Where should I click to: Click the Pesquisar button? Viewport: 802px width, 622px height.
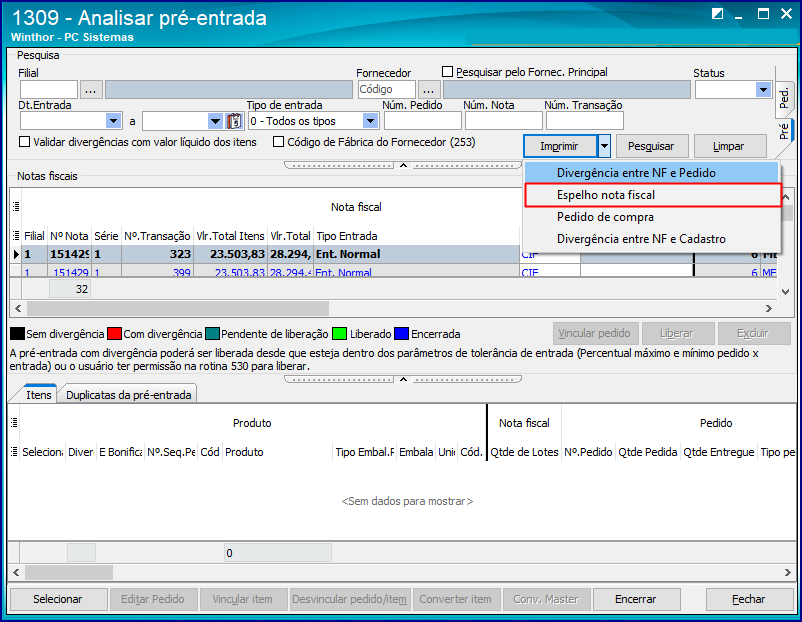point(652,146)
